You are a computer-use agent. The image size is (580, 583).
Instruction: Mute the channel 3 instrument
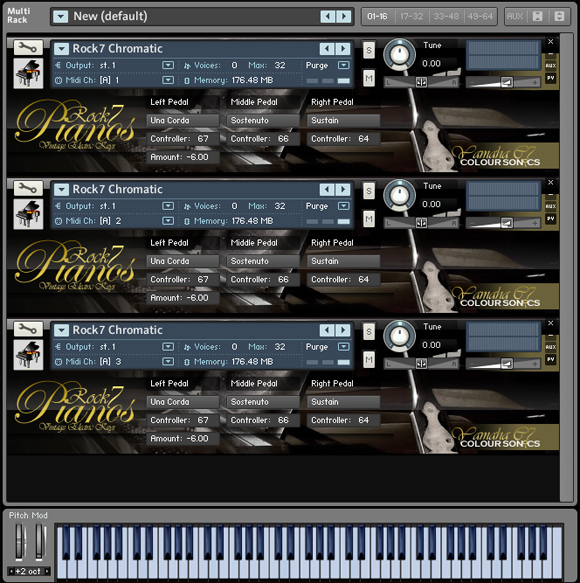point(369,360)
